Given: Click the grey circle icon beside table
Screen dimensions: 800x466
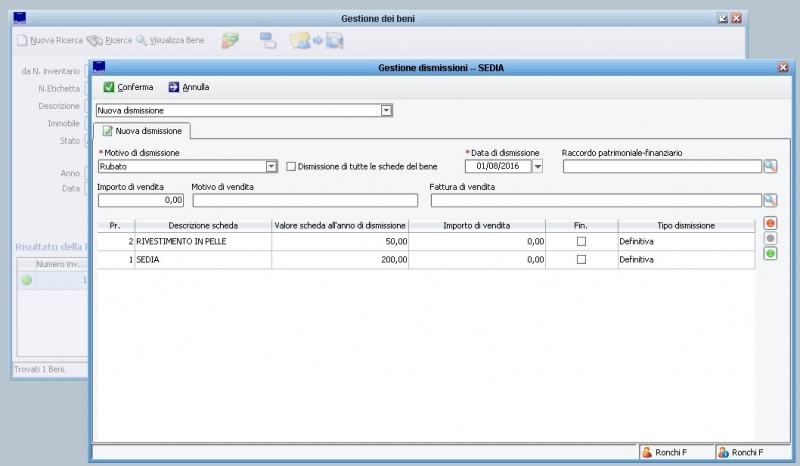Looking at the screenshot, I should point(770,238).
